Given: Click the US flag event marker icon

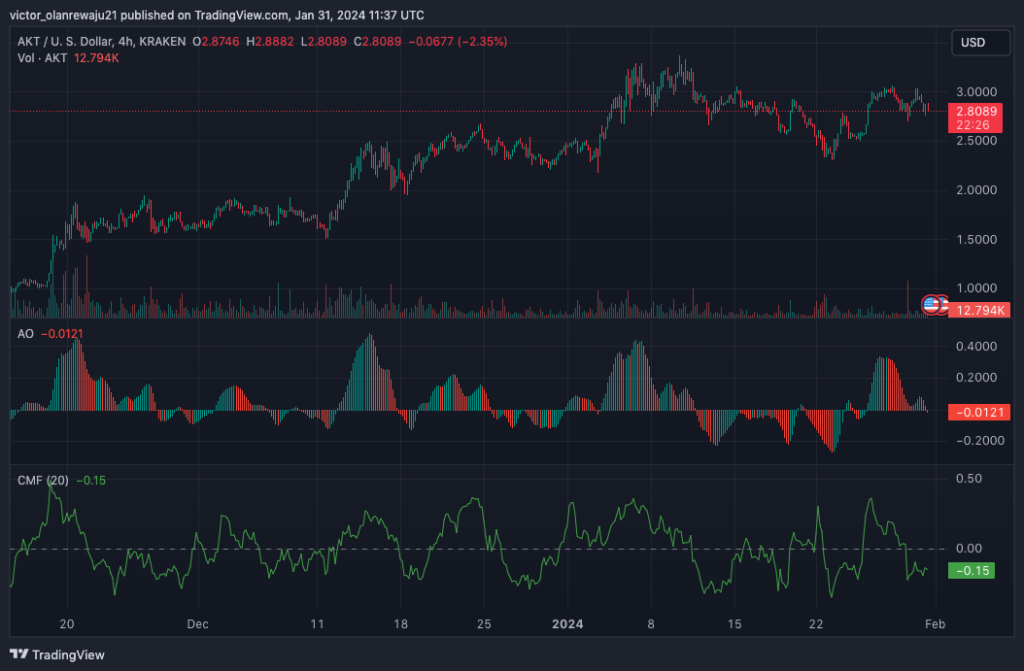Looking at the screenshot, I should click(x=931, y=304).
